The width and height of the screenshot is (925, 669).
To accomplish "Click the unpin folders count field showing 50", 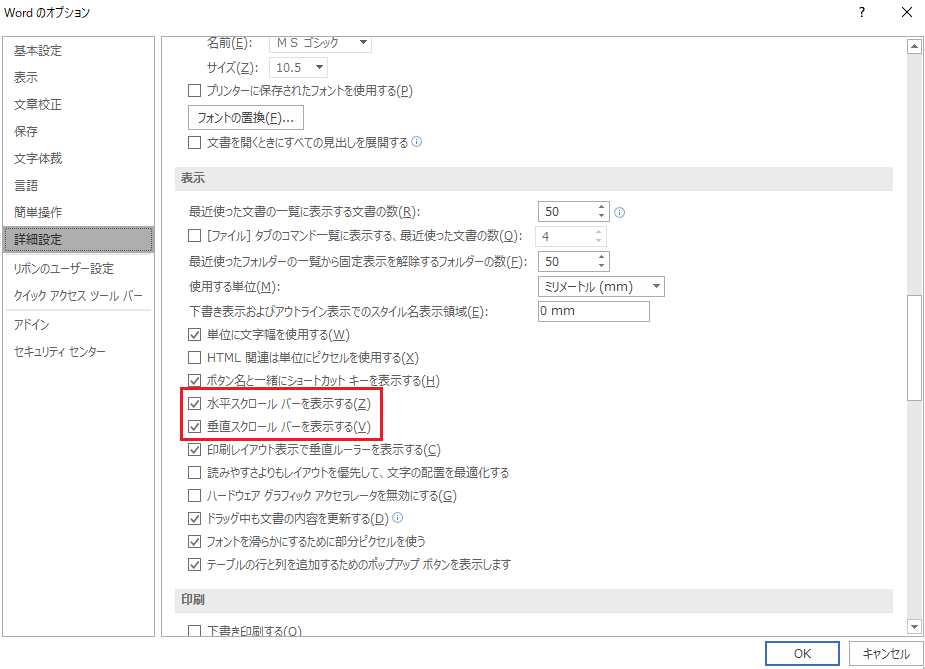I will click(567, 262).
